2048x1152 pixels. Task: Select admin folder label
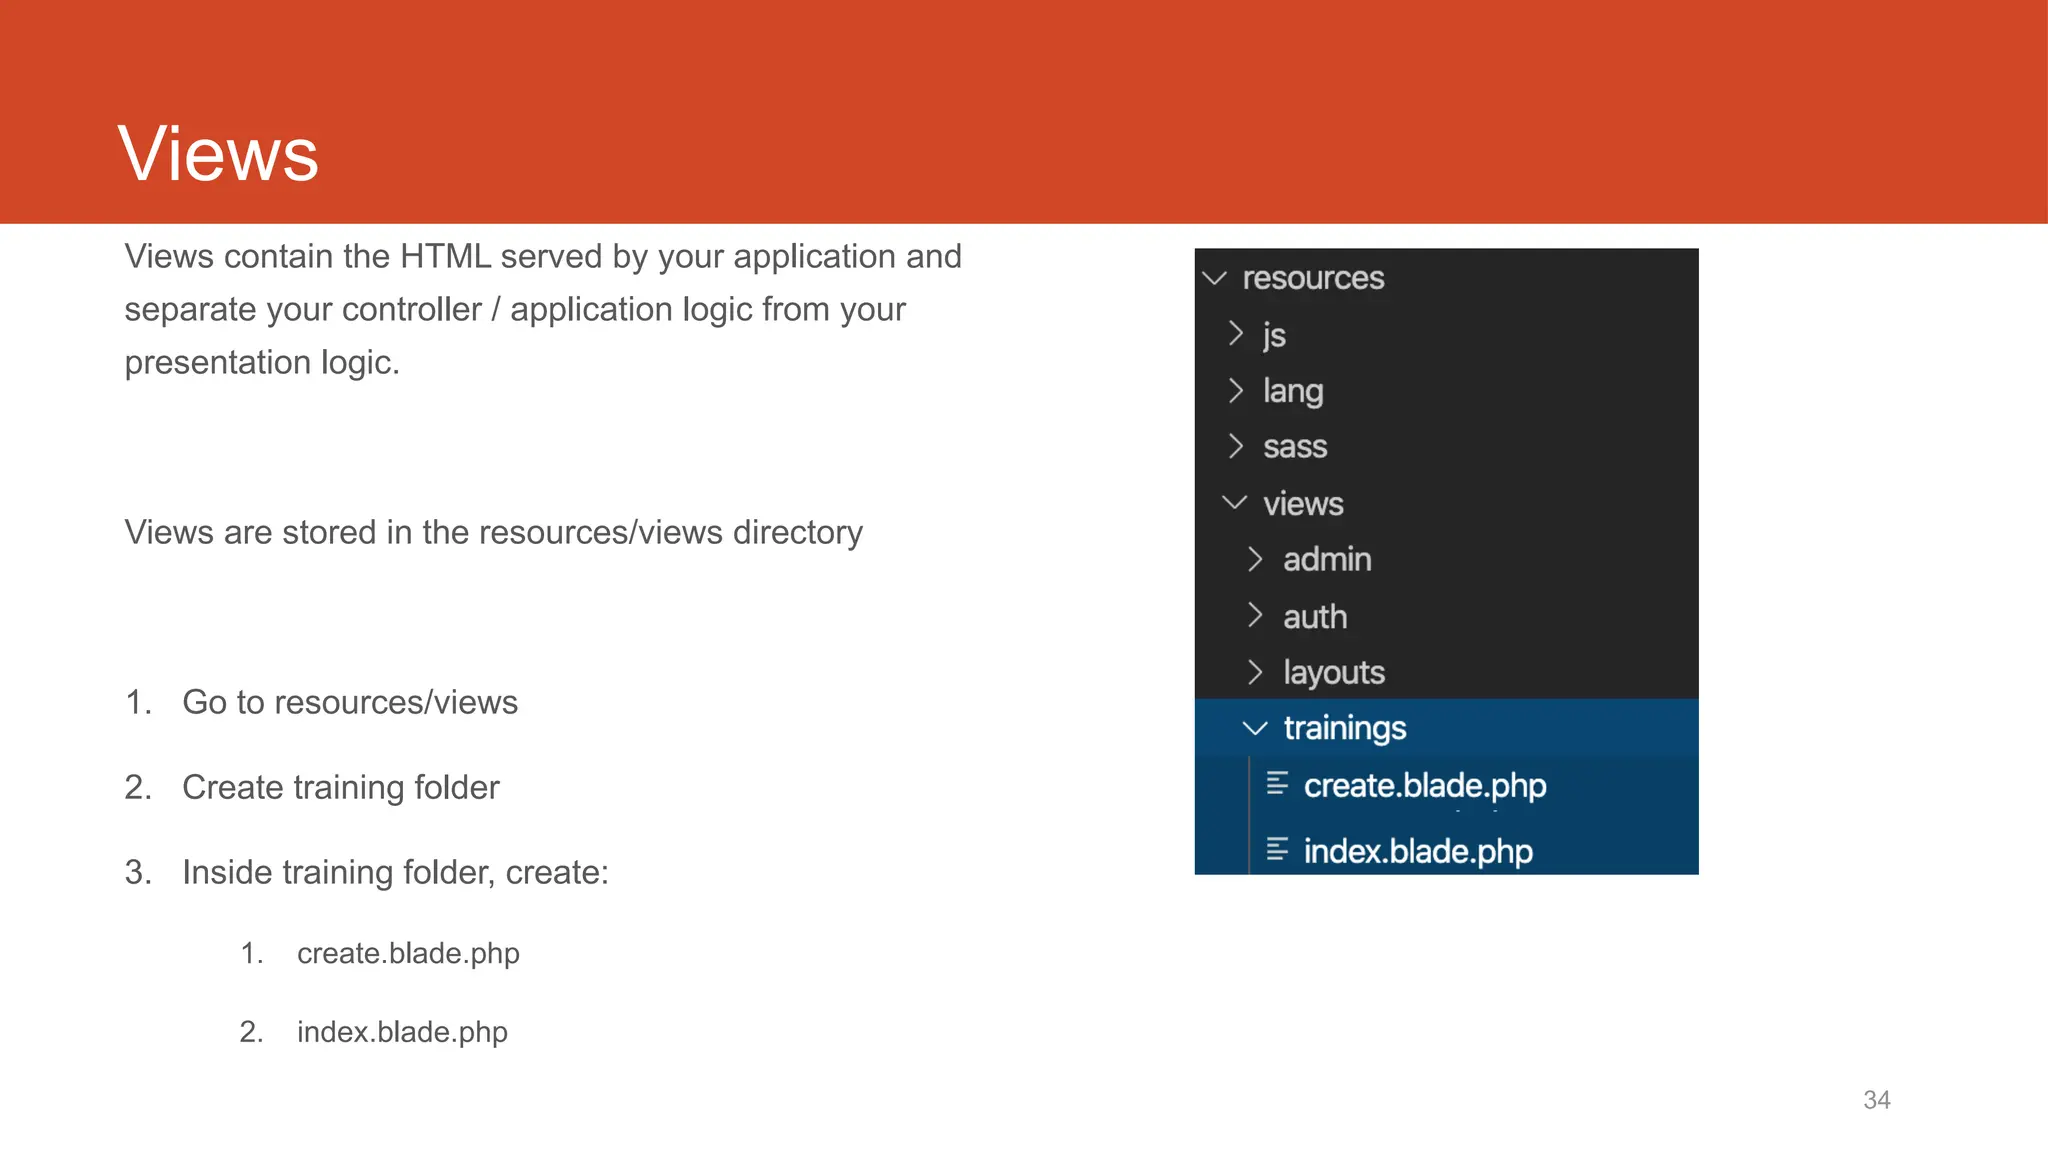pos(1327,560)
